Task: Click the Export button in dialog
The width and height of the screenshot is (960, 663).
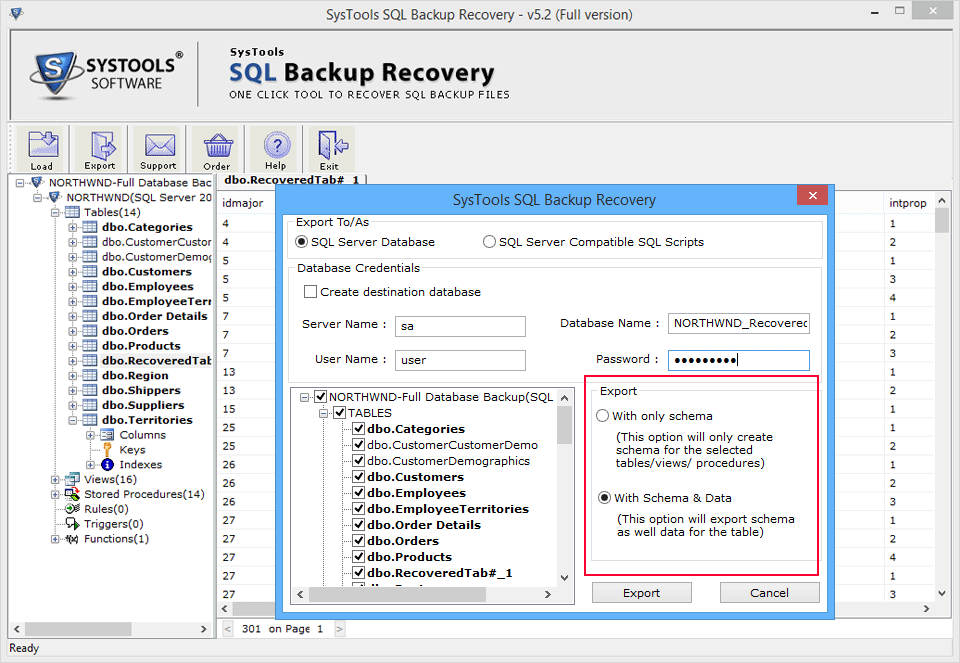Action: 642,593
